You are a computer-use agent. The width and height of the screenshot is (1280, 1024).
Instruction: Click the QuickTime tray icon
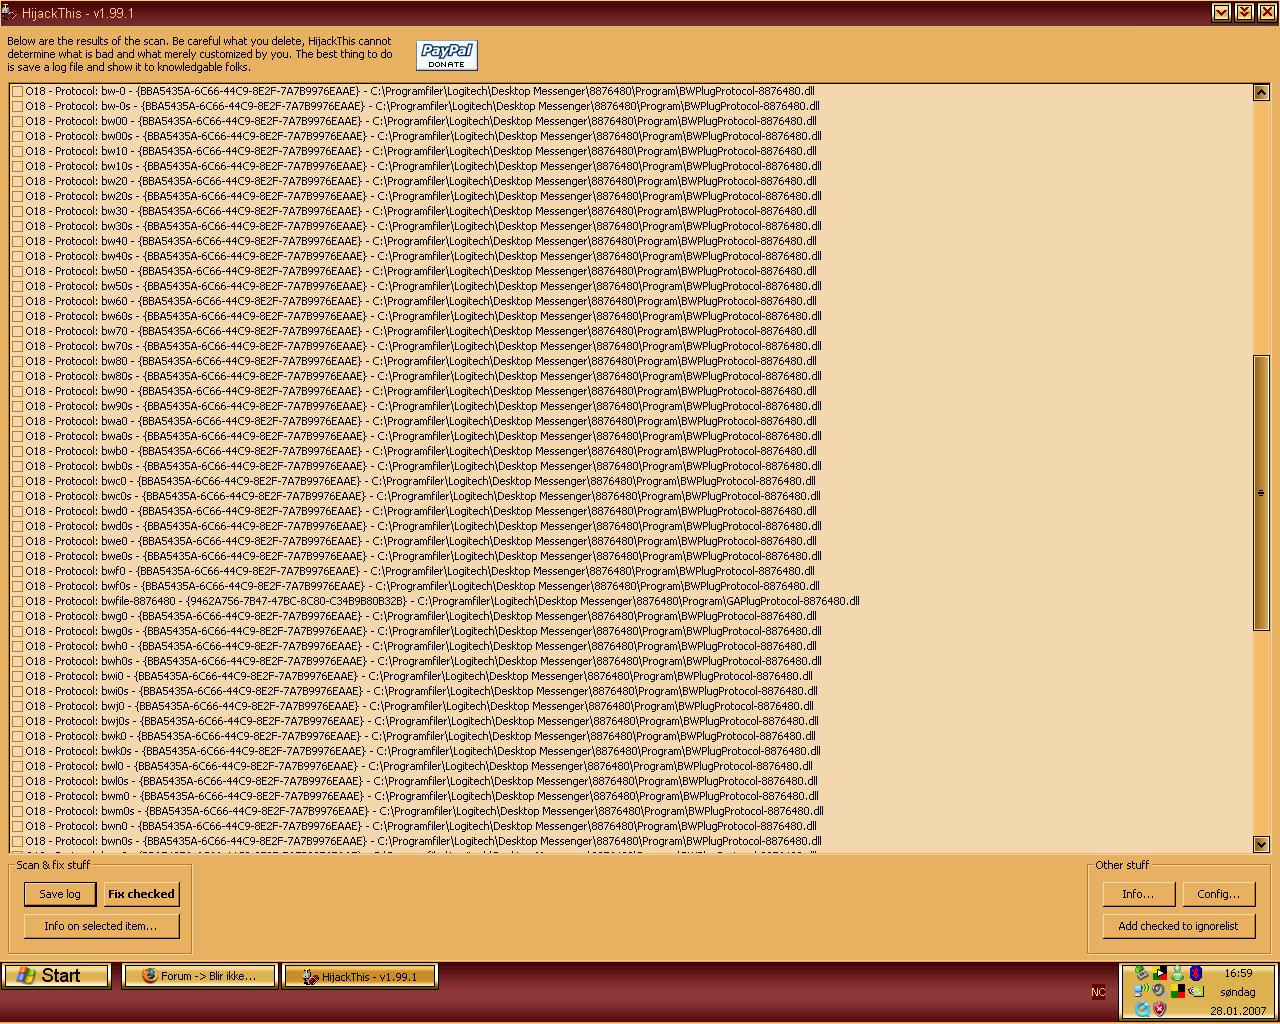[1142, 1008]
